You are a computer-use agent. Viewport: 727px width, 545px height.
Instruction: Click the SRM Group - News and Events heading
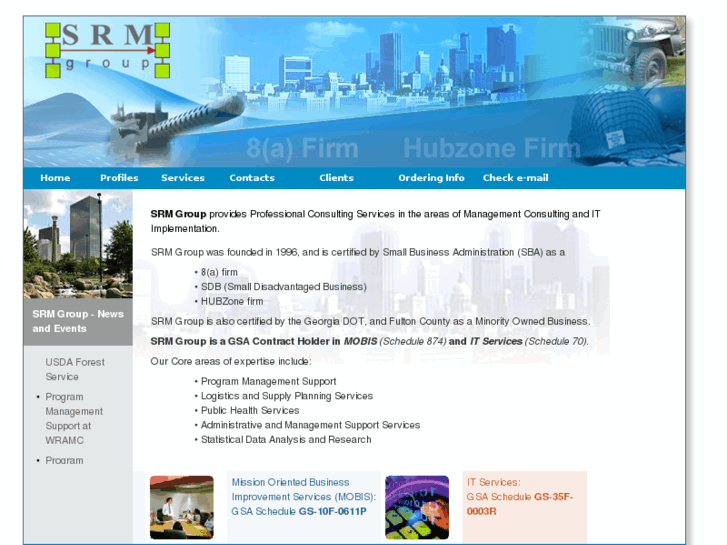(78, 321)
